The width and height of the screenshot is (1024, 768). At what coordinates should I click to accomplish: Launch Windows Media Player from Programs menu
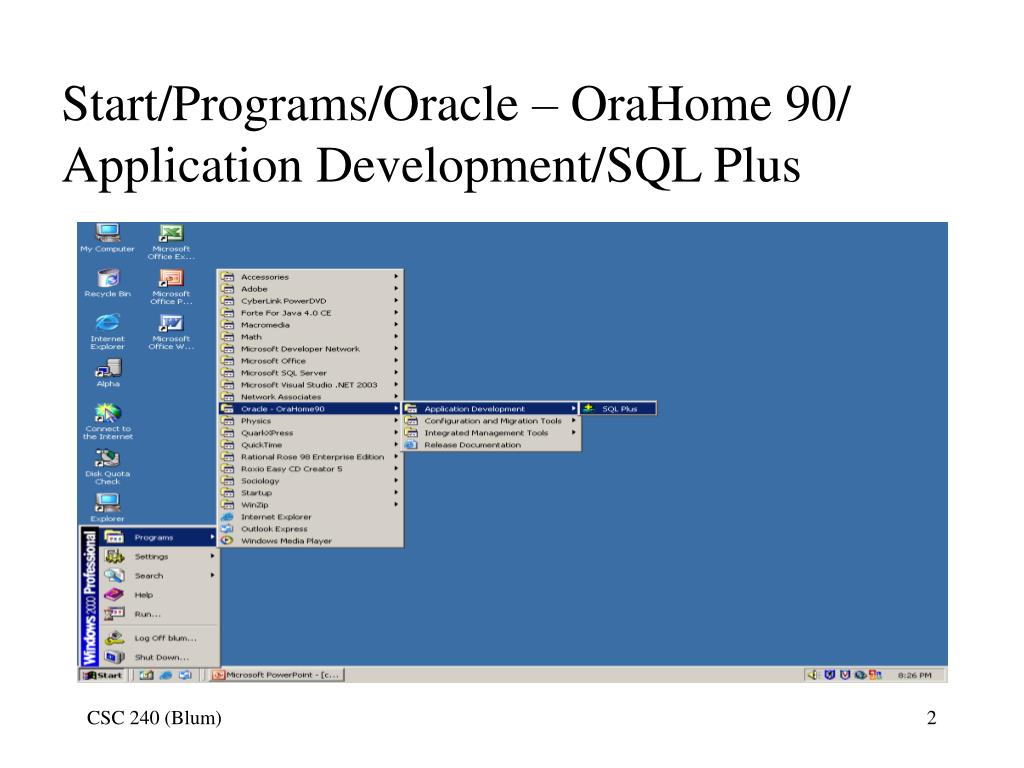(x=310, y=541)
